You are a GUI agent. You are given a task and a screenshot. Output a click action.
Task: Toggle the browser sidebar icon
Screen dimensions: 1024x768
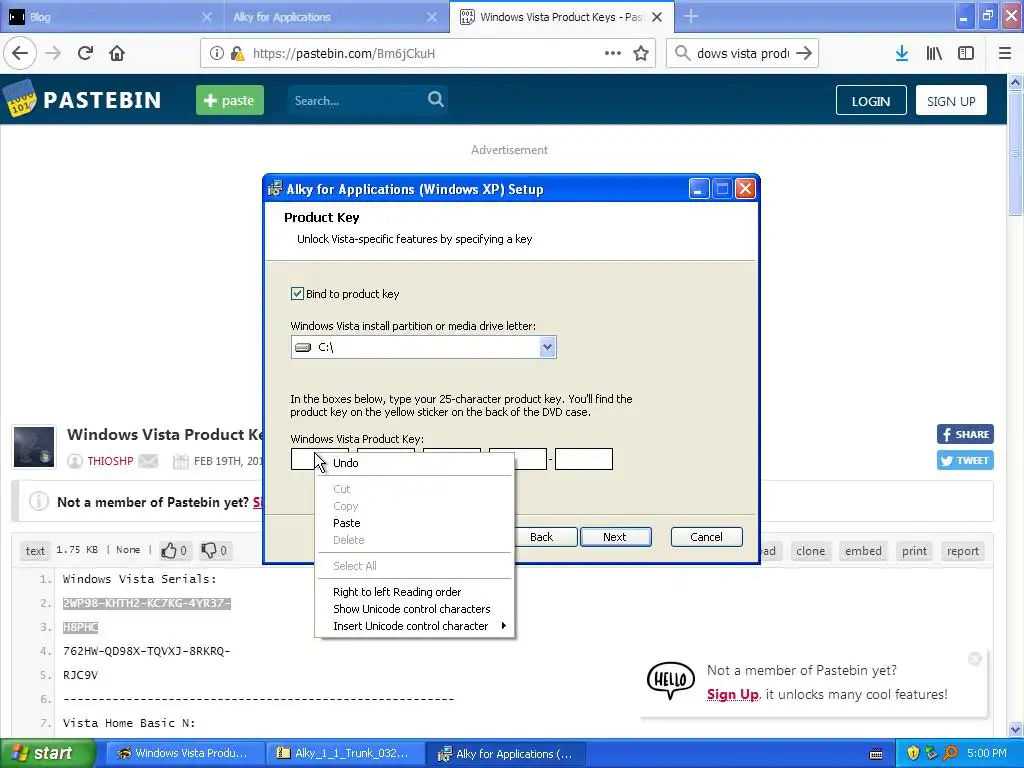tap(966, 54)
